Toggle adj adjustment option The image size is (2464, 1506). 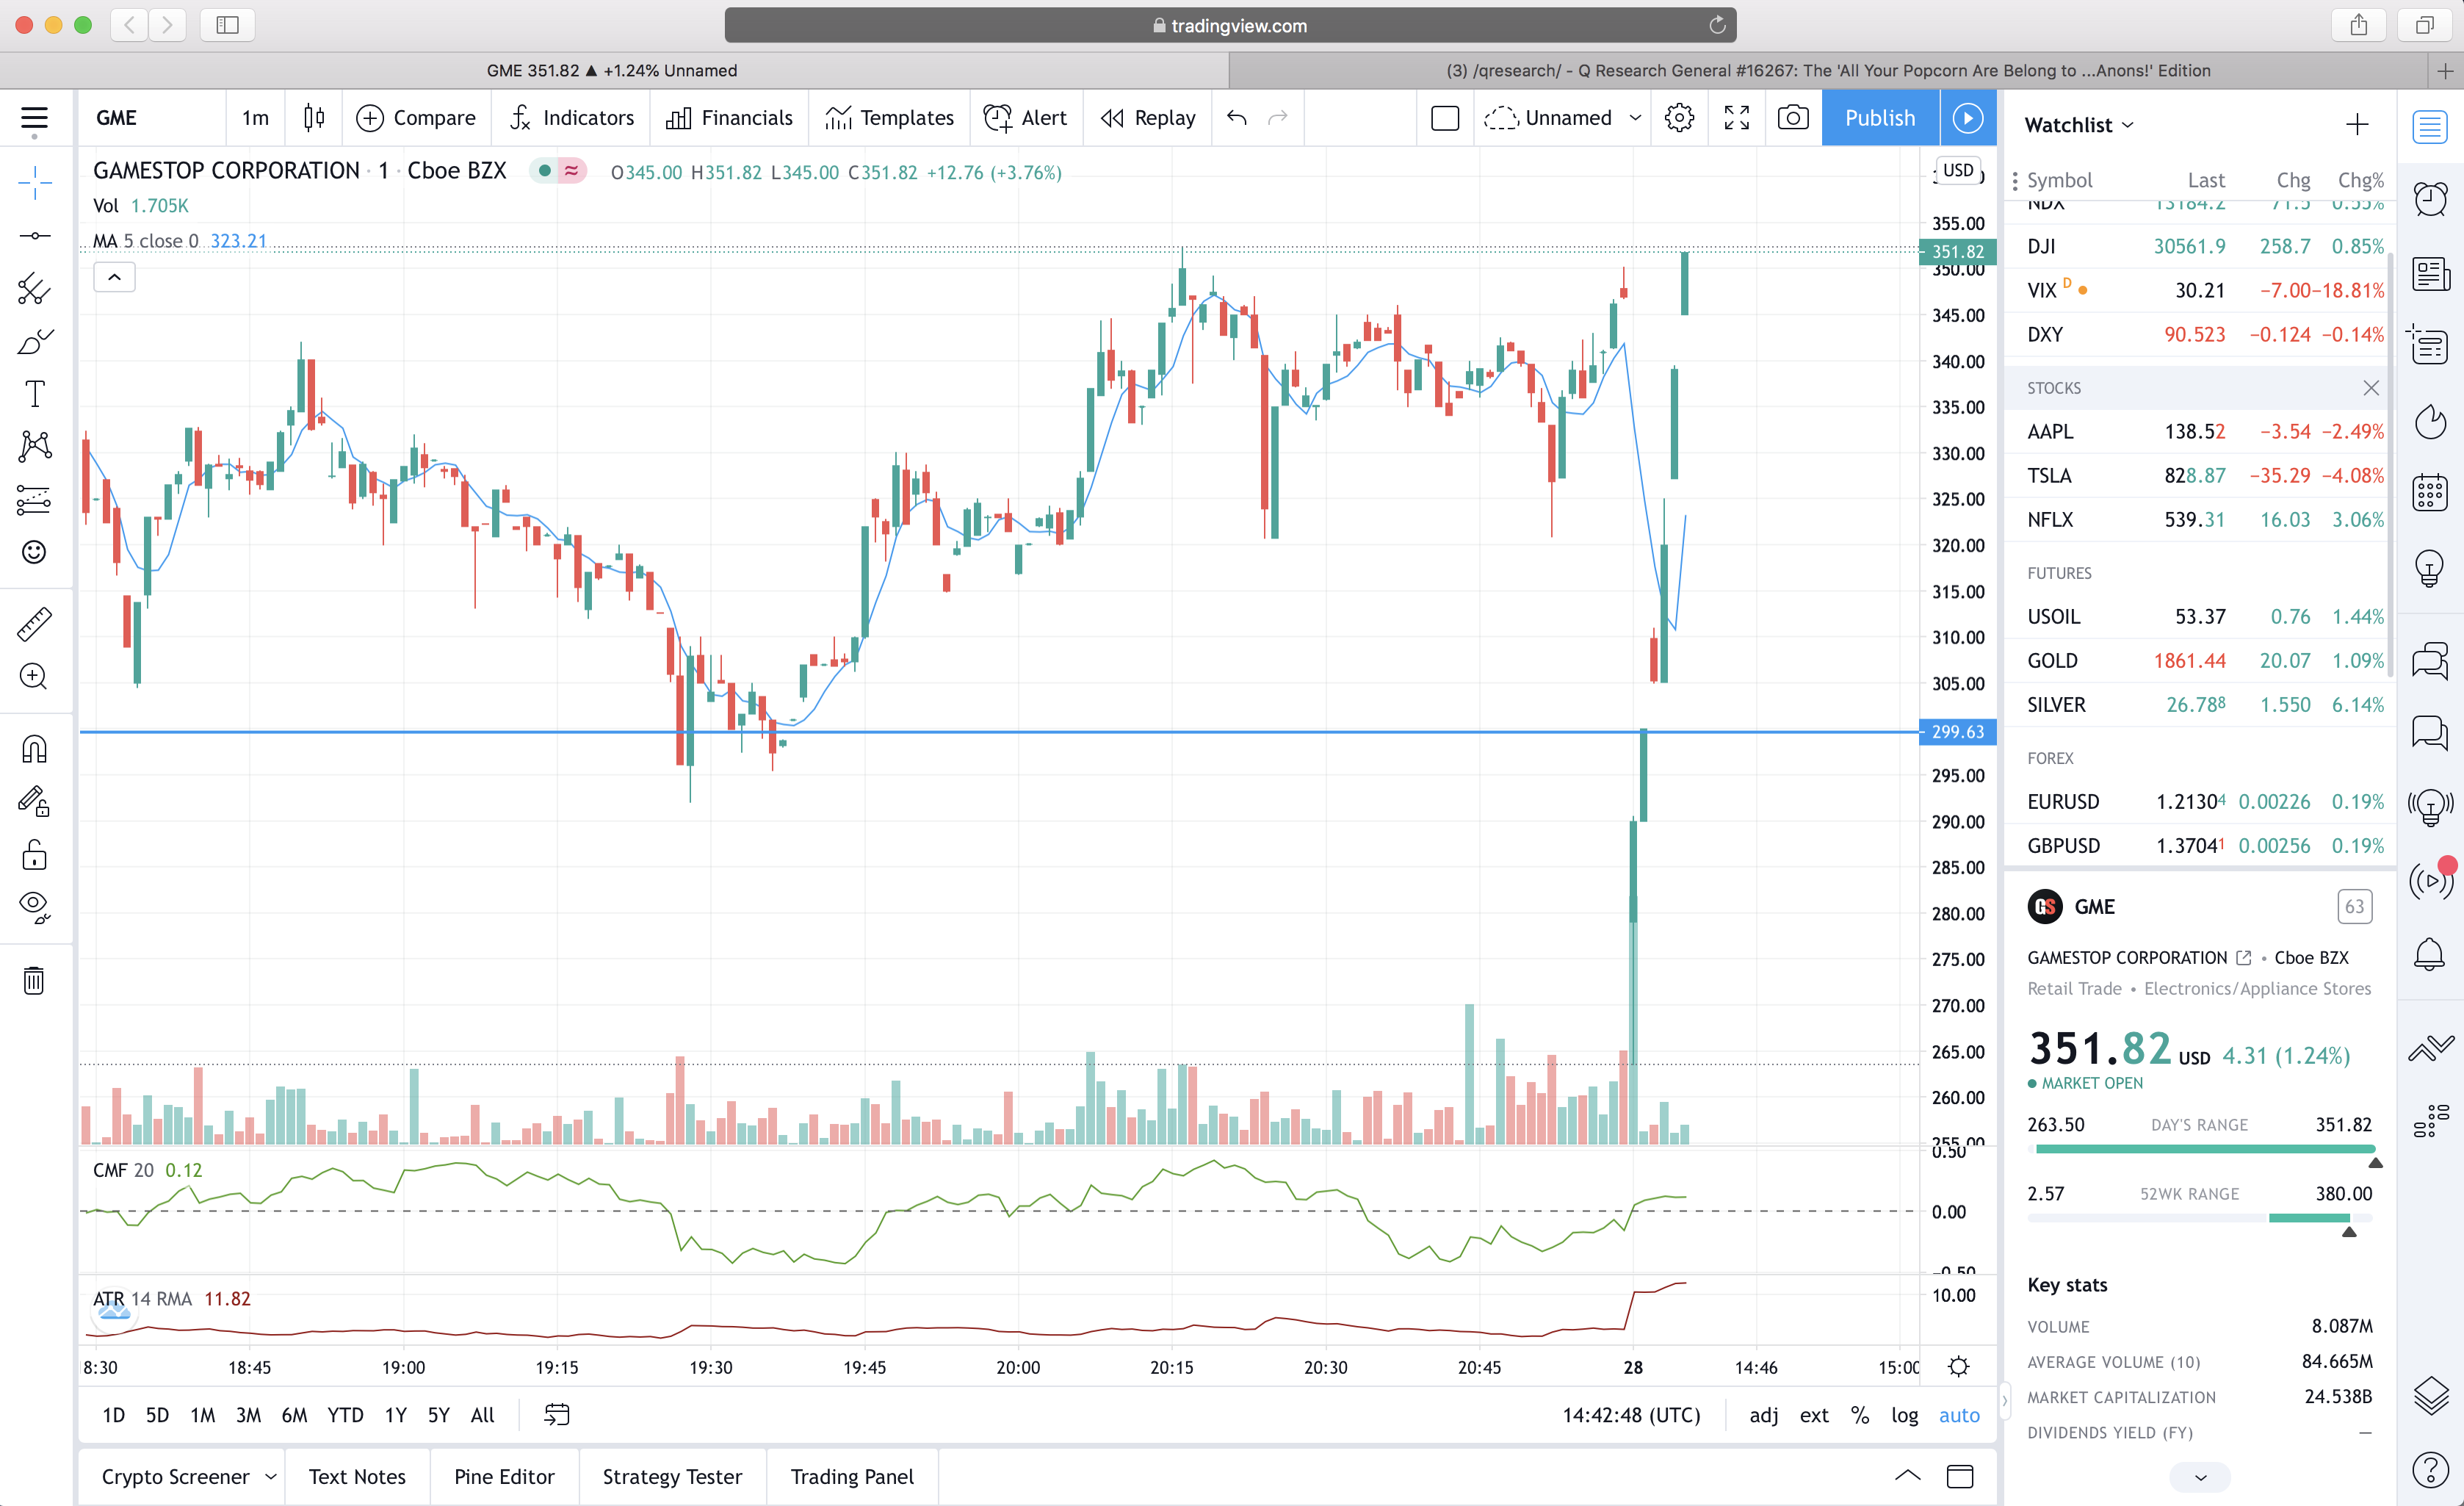[1764, 1415]
